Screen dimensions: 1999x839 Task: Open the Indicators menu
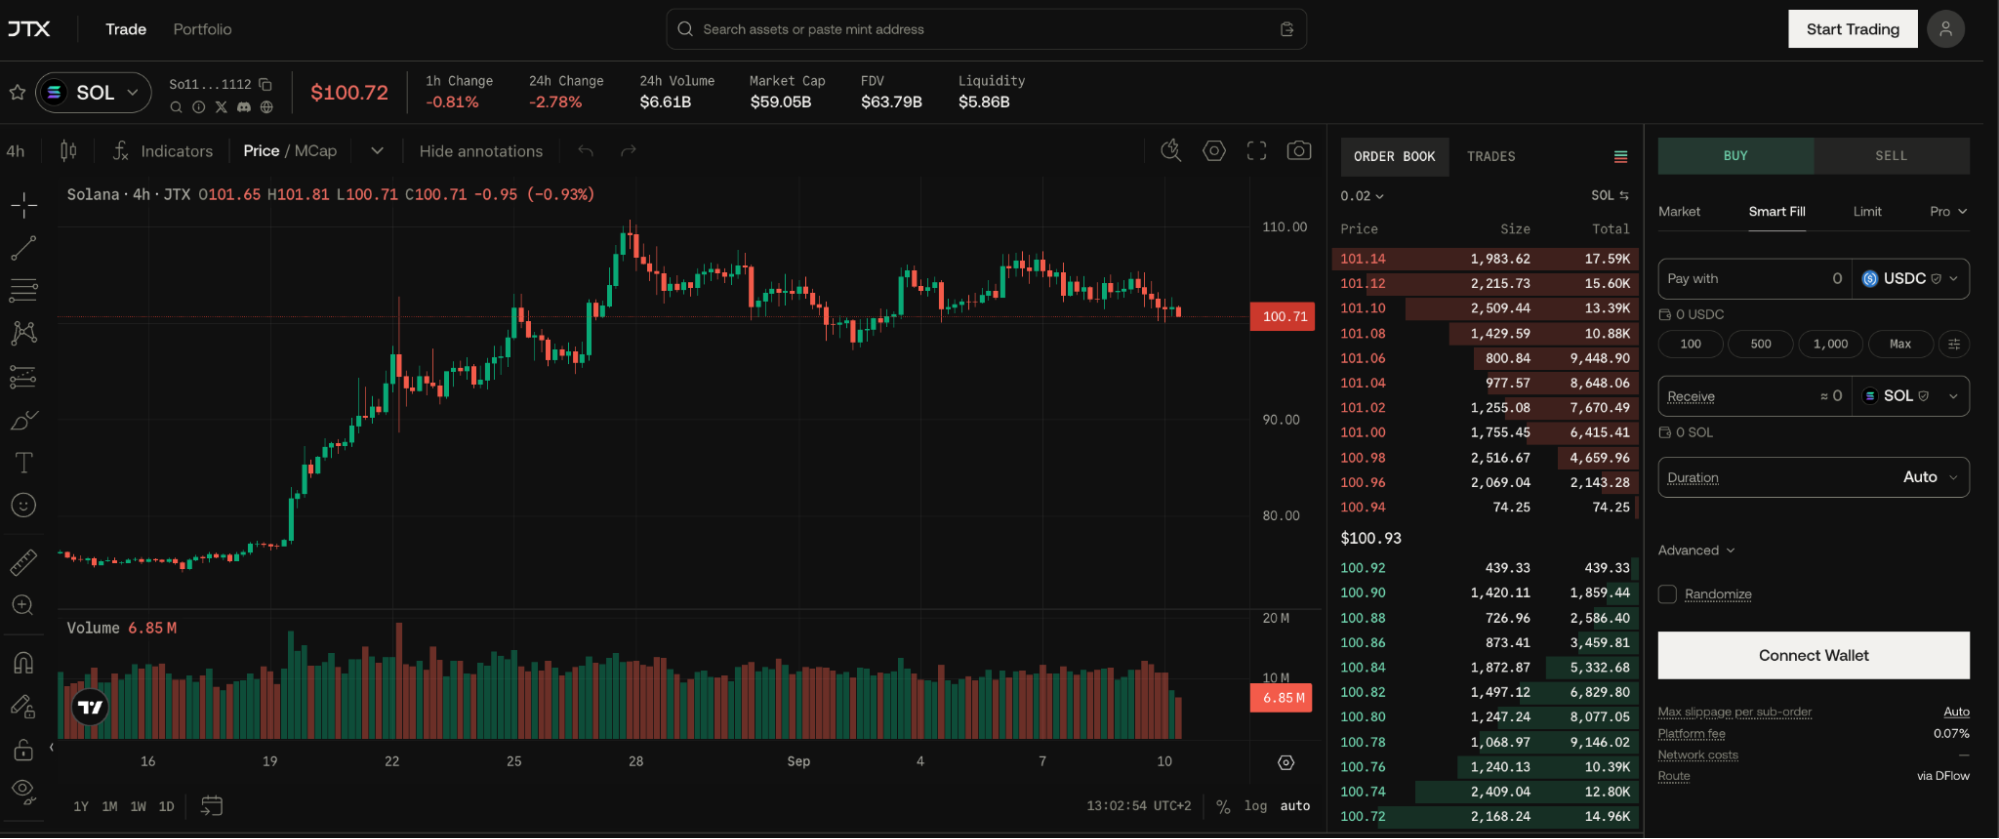pos(163,151)
